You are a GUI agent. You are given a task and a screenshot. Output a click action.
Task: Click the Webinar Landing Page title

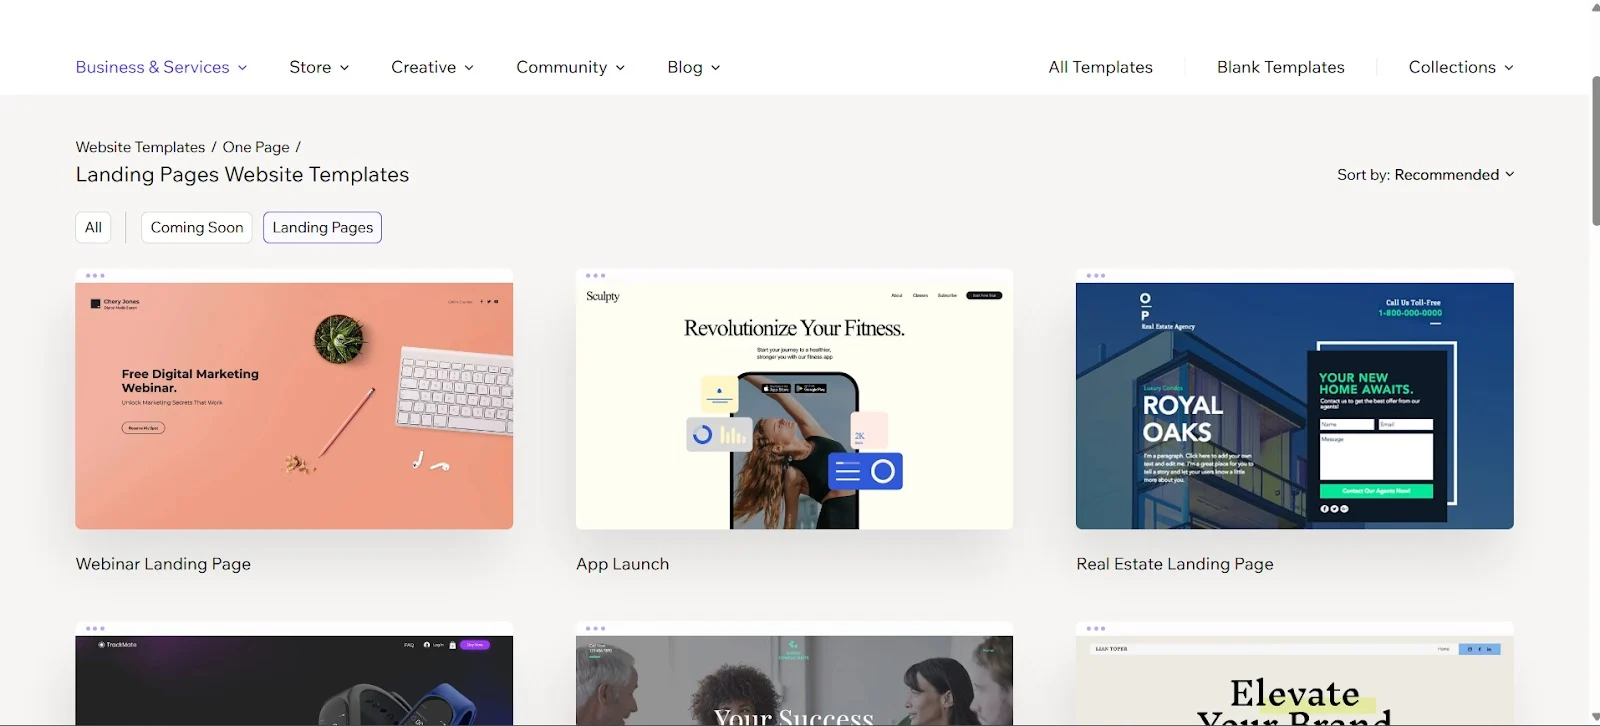click(x=163, y=564)
